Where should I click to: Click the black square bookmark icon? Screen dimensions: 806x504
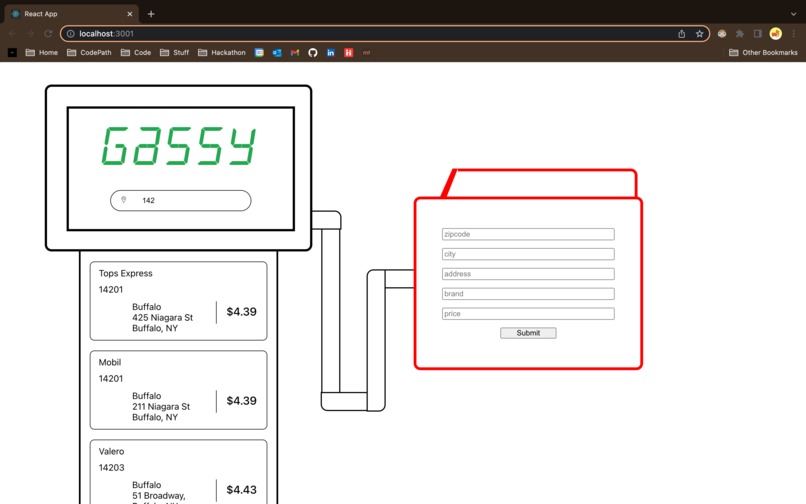(x=12, y=52)
